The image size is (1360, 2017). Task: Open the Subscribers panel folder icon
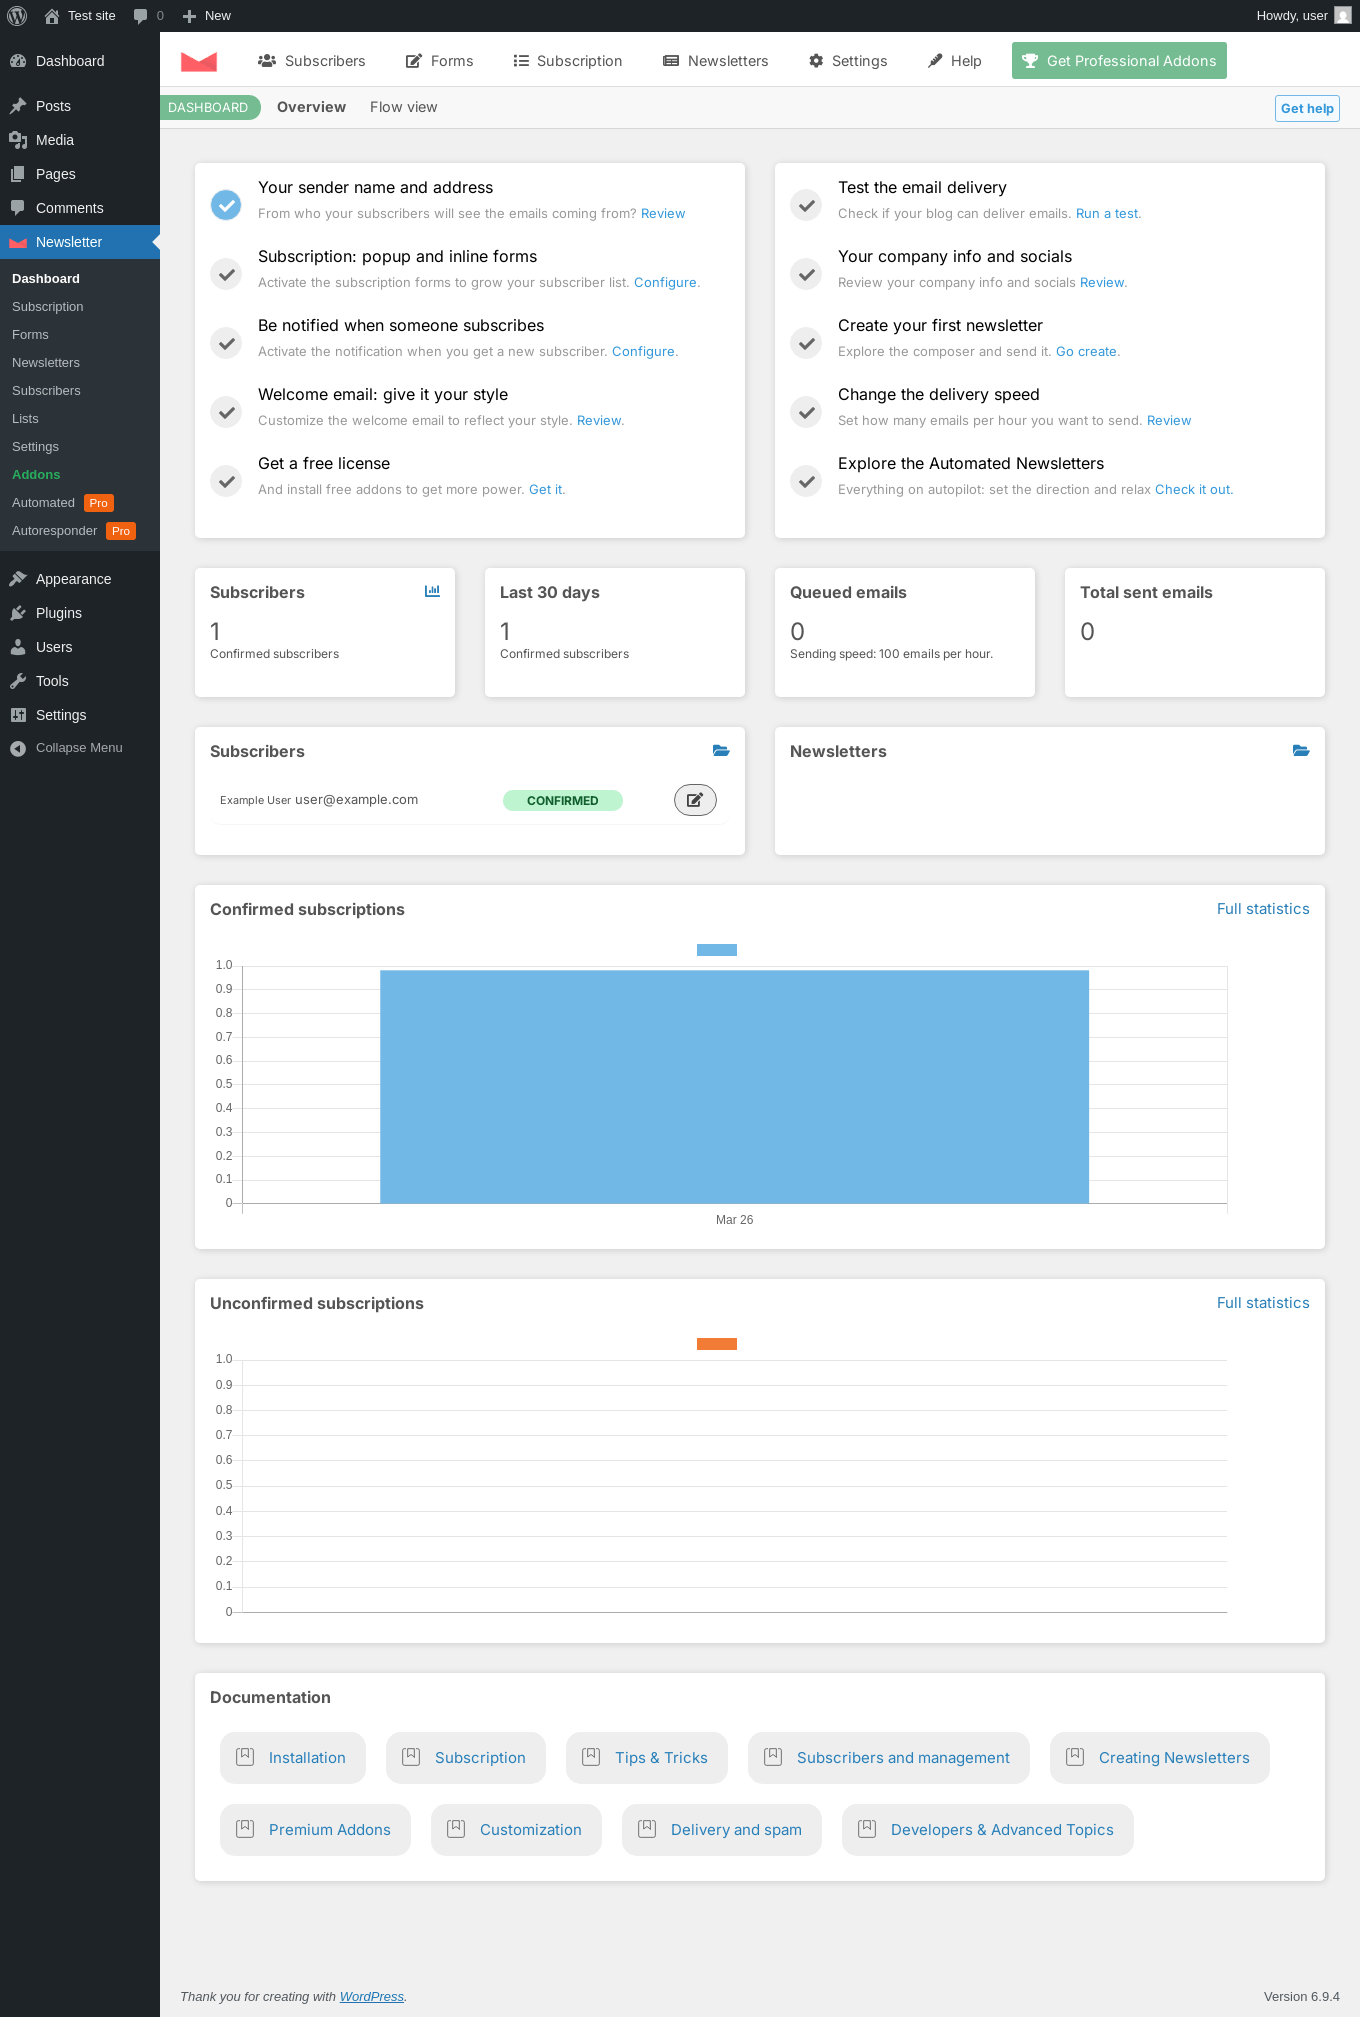[721, 750]
